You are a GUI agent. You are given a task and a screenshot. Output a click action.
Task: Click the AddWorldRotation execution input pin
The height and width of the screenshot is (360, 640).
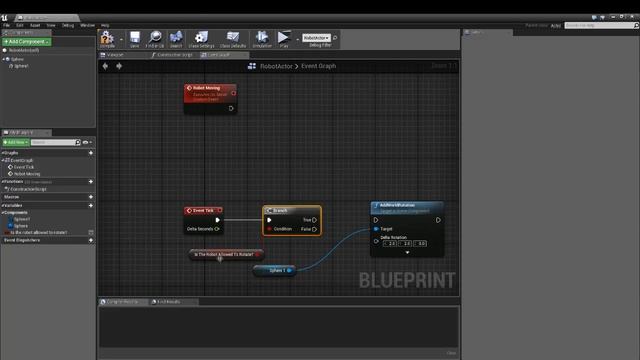376,220
